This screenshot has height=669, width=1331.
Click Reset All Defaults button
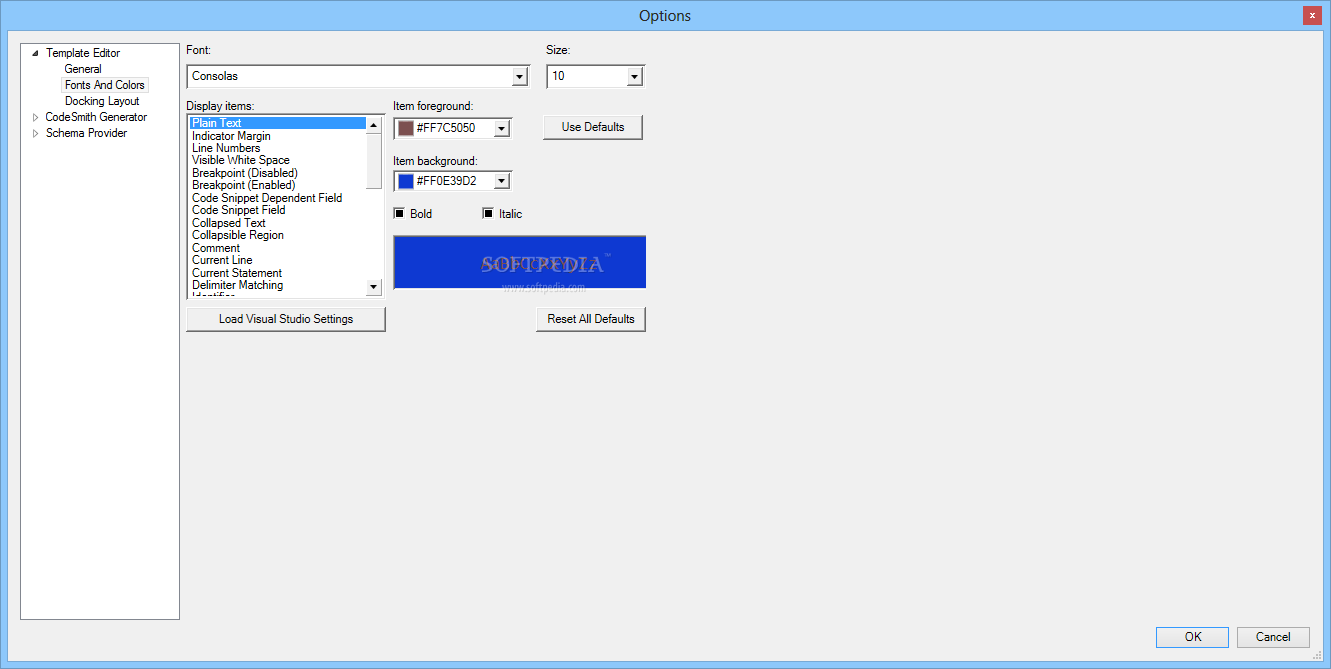click(591, 319)
